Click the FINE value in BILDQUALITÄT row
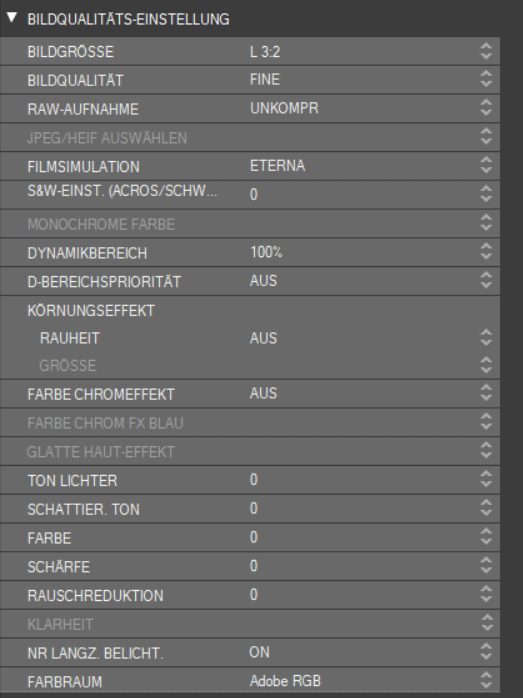 click(265, 80)
